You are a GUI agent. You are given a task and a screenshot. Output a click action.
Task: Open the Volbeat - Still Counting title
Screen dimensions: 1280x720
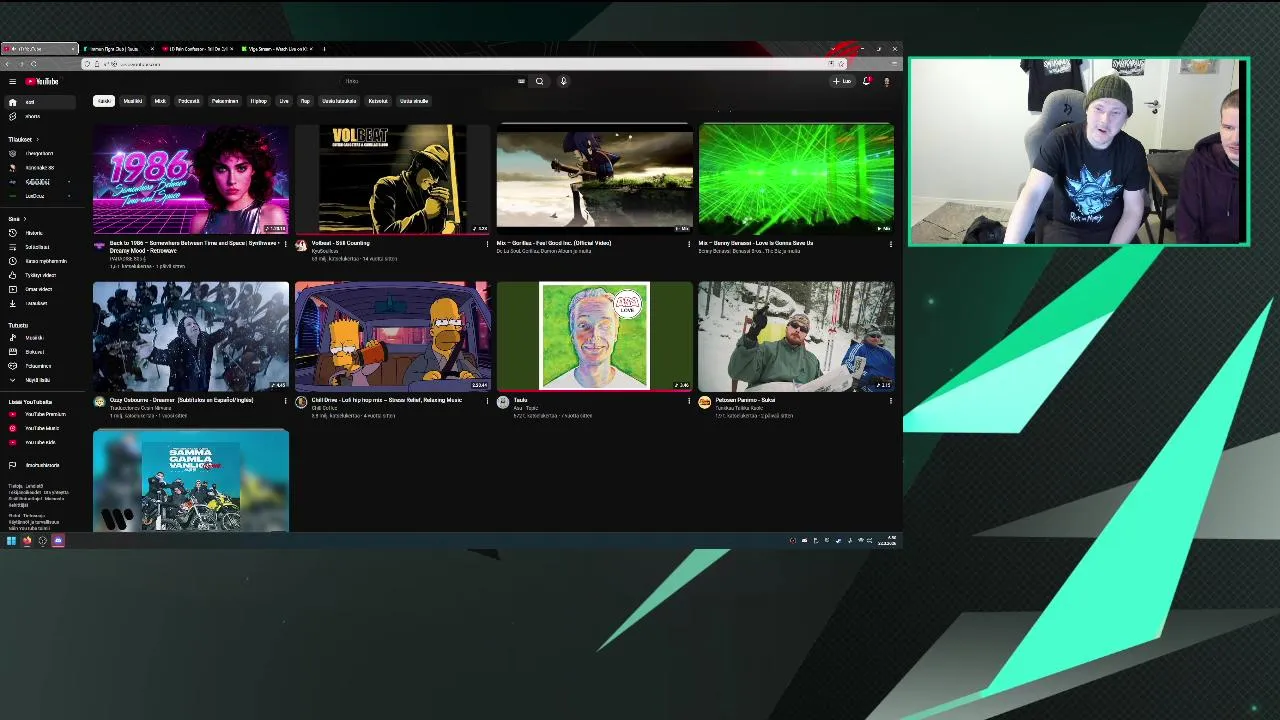pyautogui.click(x=341, y=243)
